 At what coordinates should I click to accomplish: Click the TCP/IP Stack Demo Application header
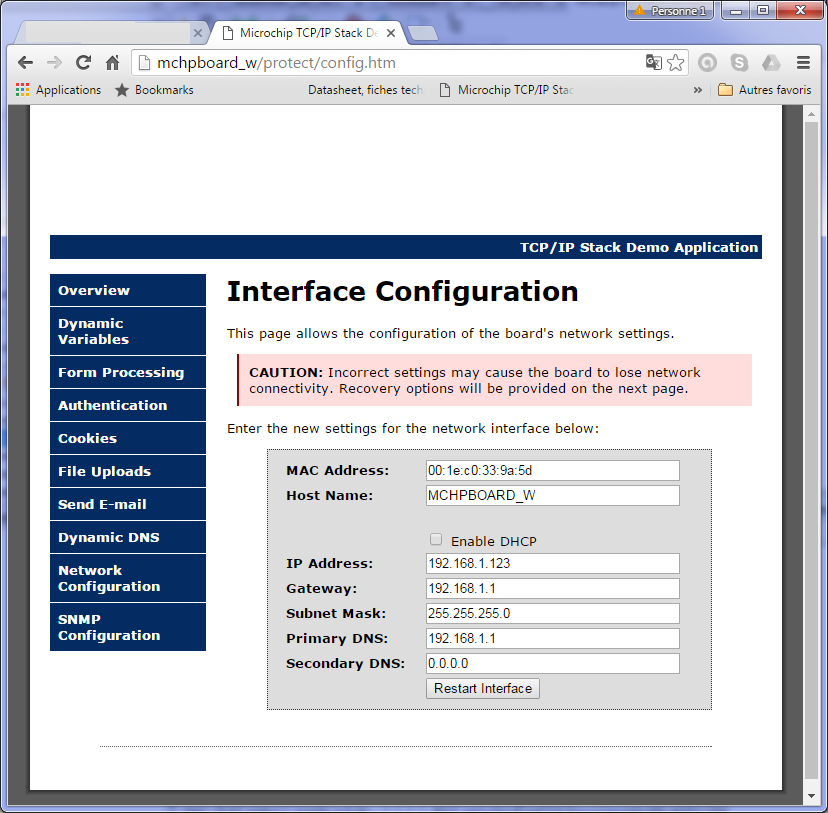(639, 247)
